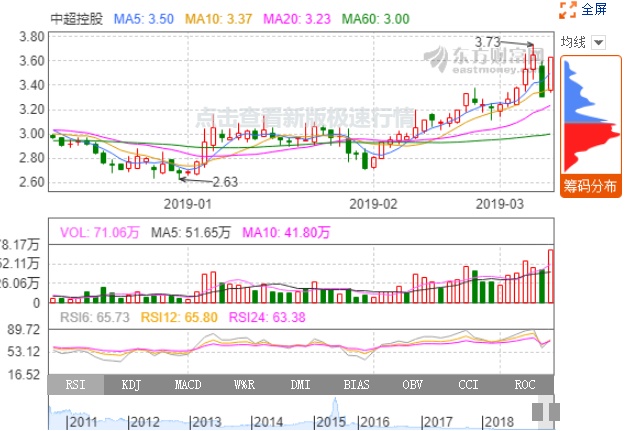Open the 均线 dropdown arrow

point(598,42)
